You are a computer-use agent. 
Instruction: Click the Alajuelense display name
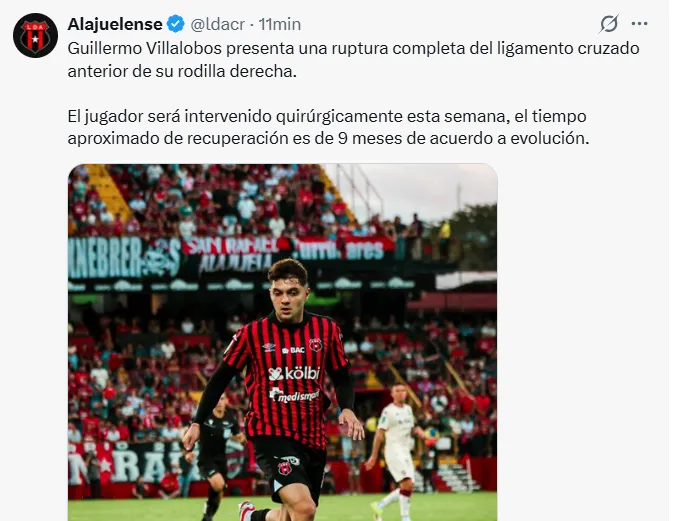coord(115,24)
